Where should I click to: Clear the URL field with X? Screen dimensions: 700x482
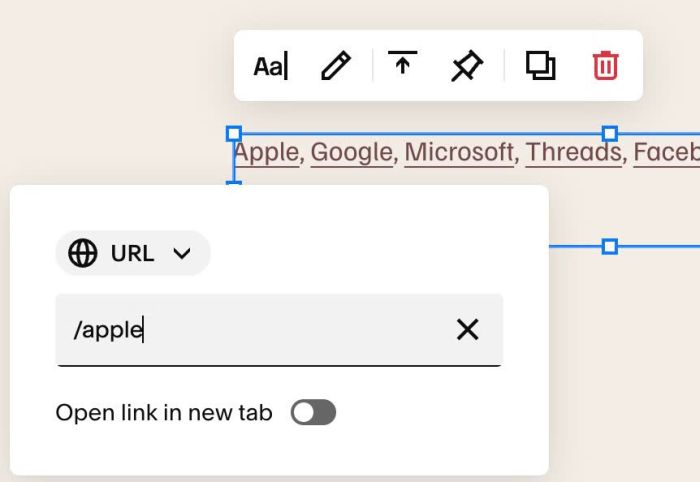point(467,330)
